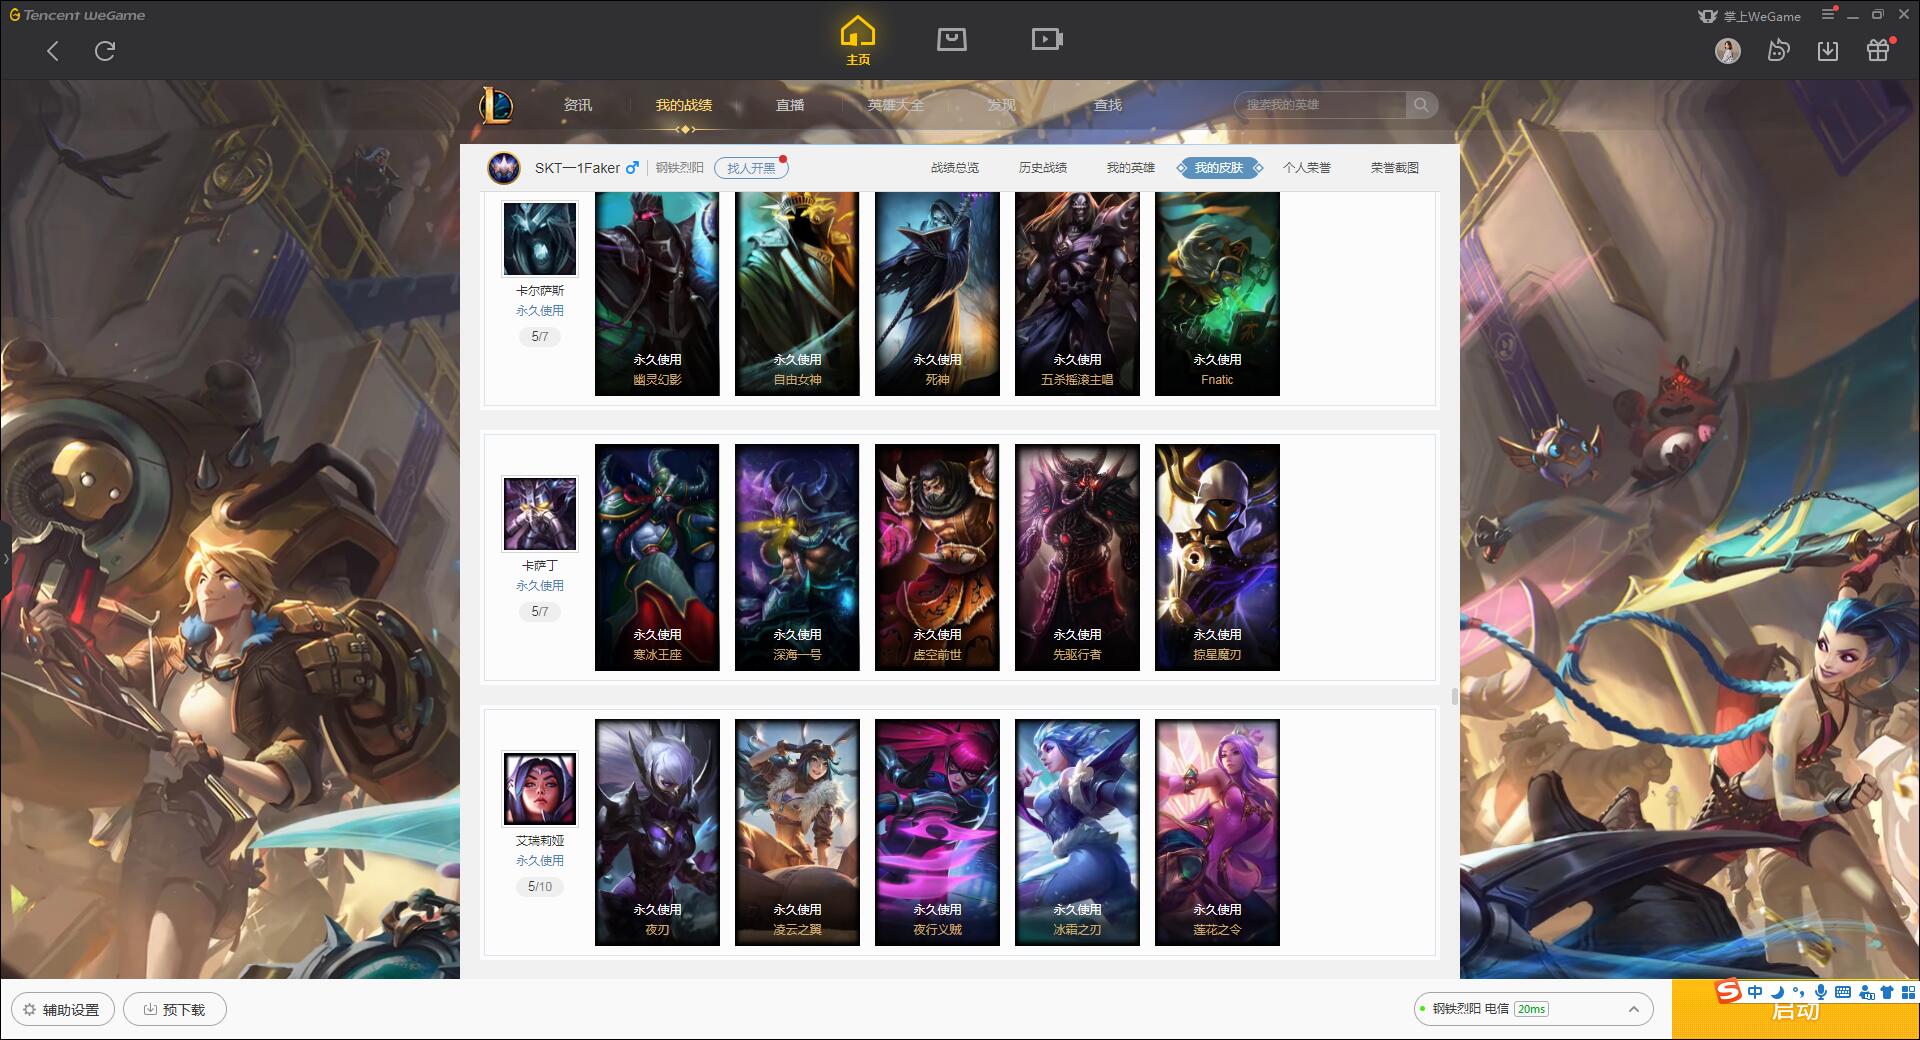Open the shop bag icon in top bar
The width and height of the screenshot is (1920, 1040).
[x=951, y=39]
